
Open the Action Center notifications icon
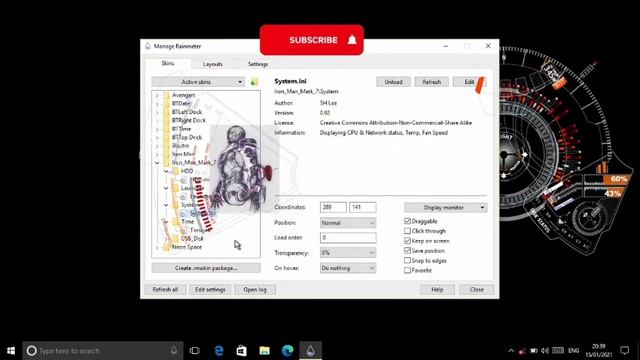[624, 350]
